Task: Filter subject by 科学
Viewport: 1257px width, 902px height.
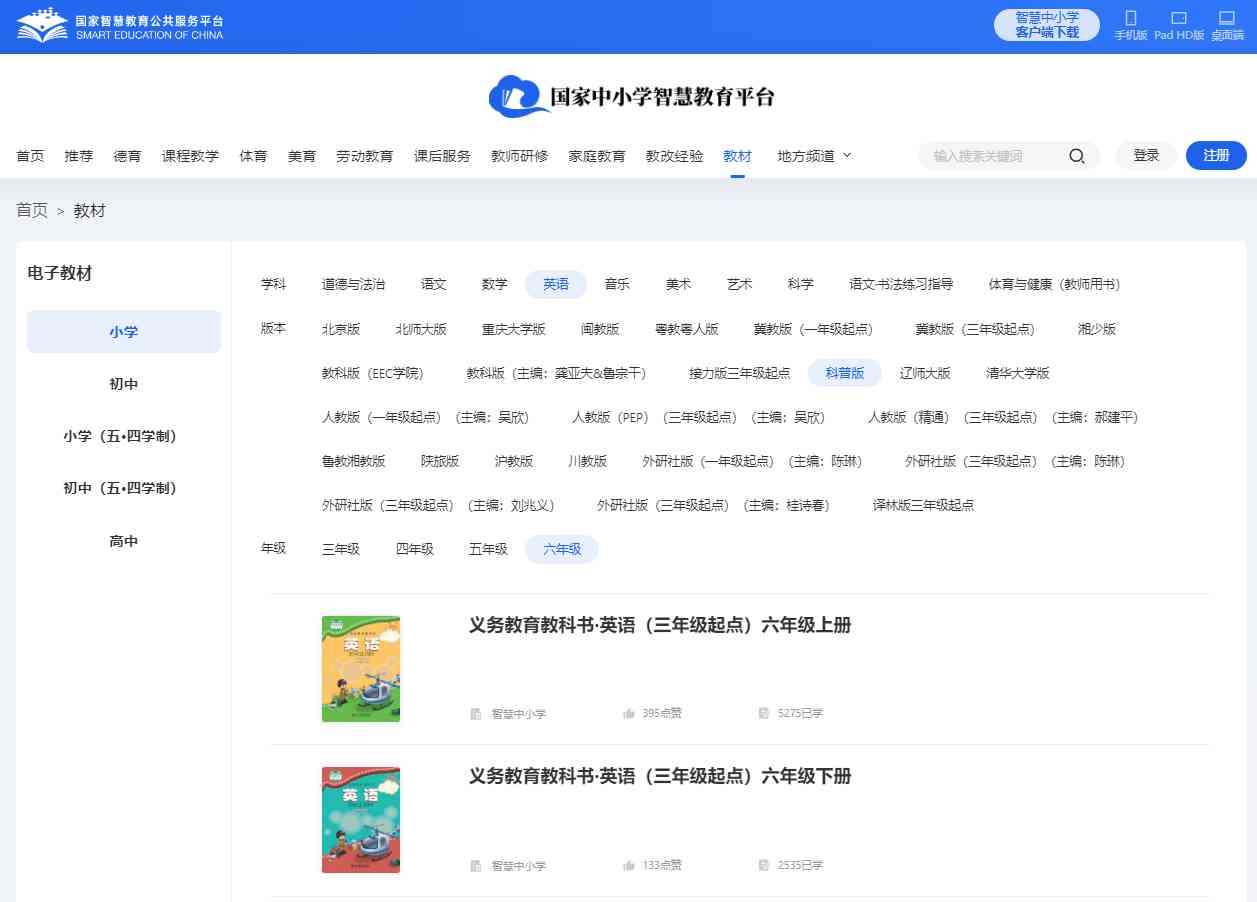Action: pos(800,284)
